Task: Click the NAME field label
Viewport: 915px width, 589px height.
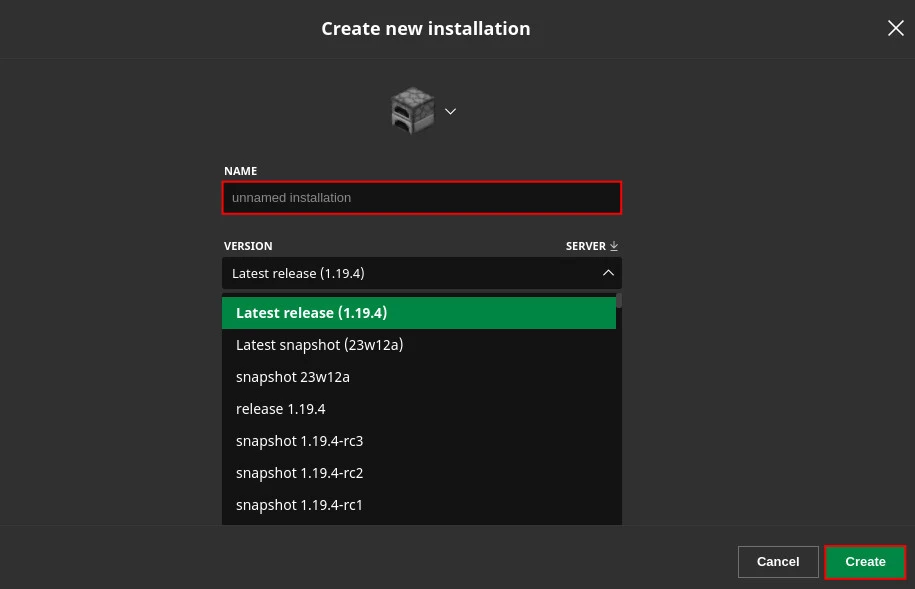Action: [240, 171]
